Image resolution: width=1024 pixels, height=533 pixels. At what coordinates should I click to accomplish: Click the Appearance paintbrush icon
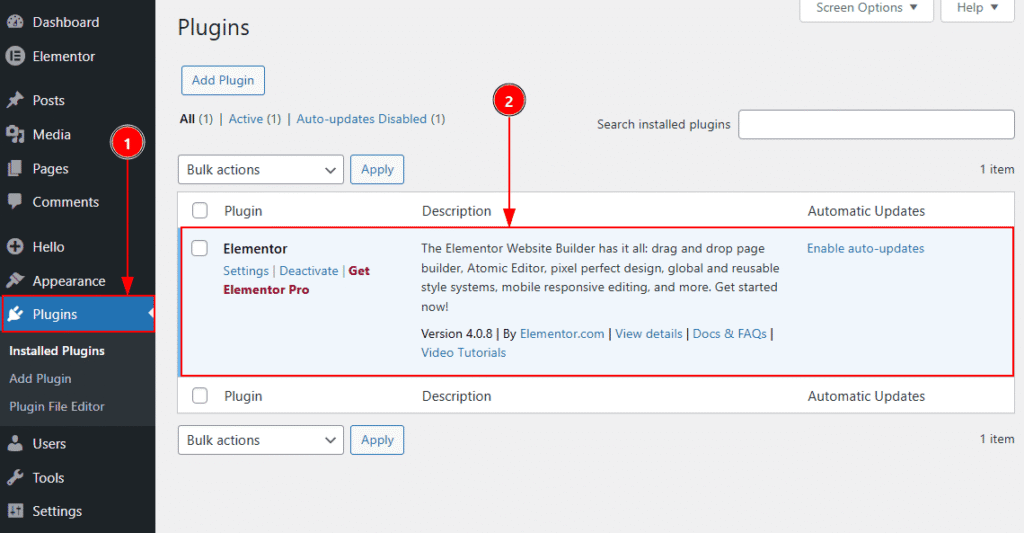coord(15,281)
